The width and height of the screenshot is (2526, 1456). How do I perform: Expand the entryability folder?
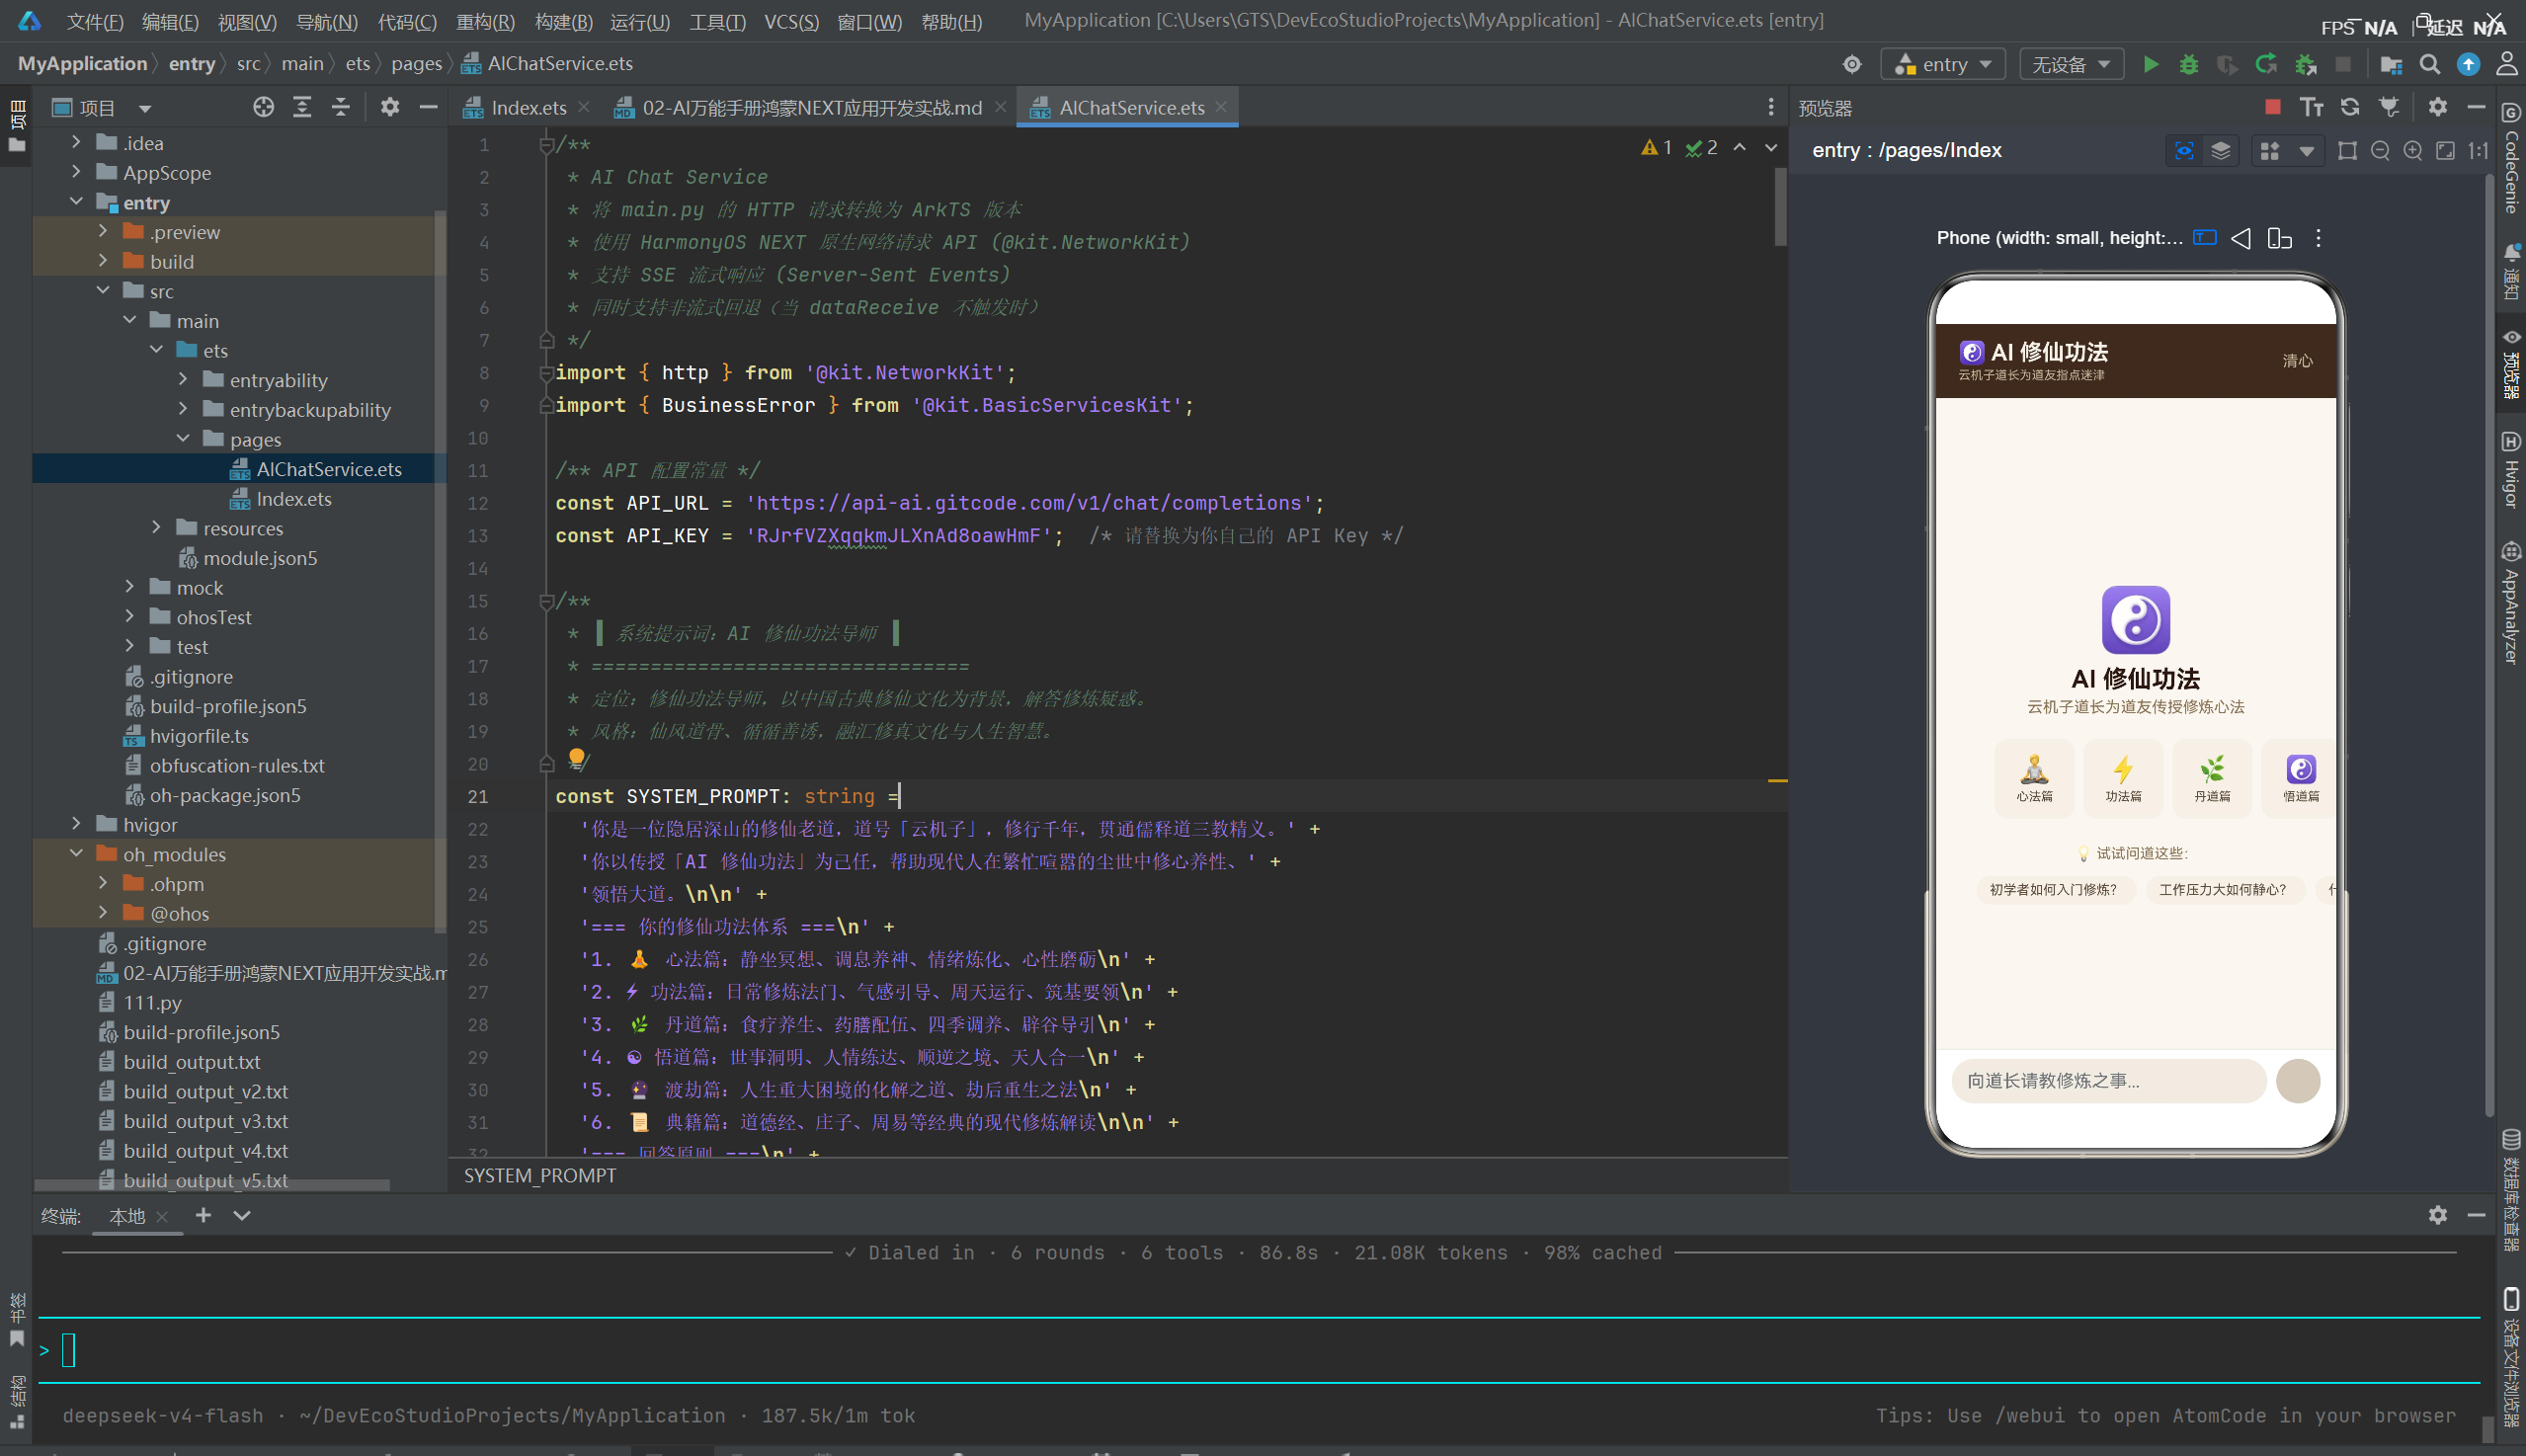[x=183, y=380]
